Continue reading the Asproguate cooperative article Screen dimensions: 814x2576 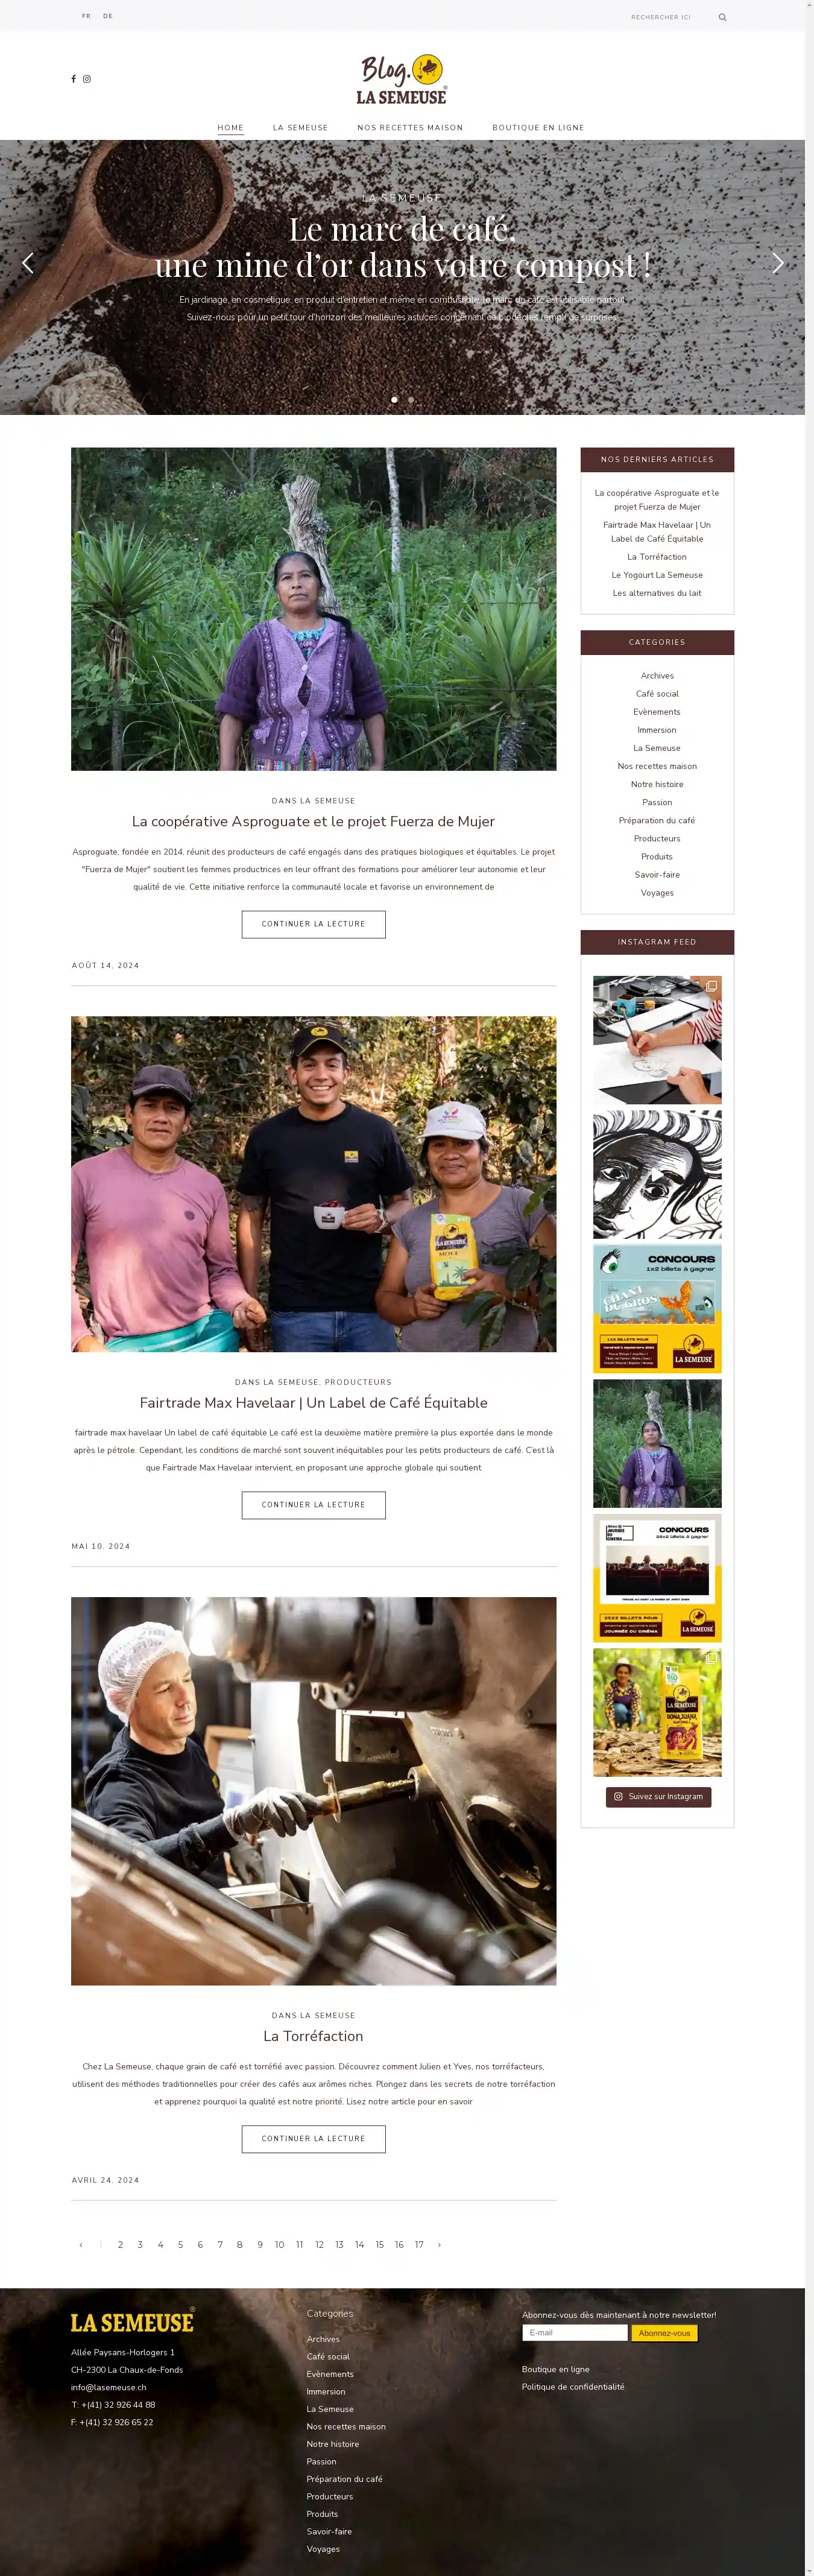click(x=313, y=924)
